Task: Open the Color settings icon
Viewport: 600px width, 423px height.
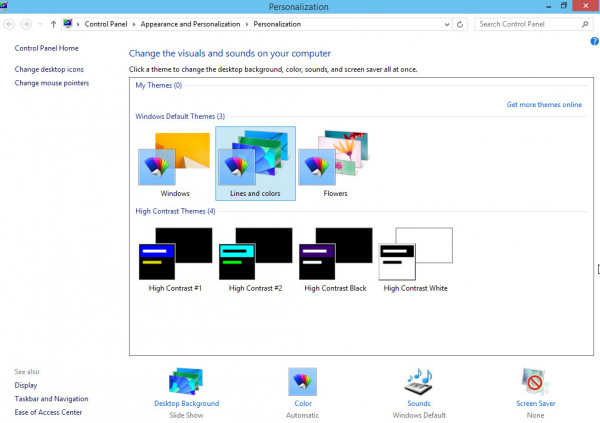Action: [302, 382]
